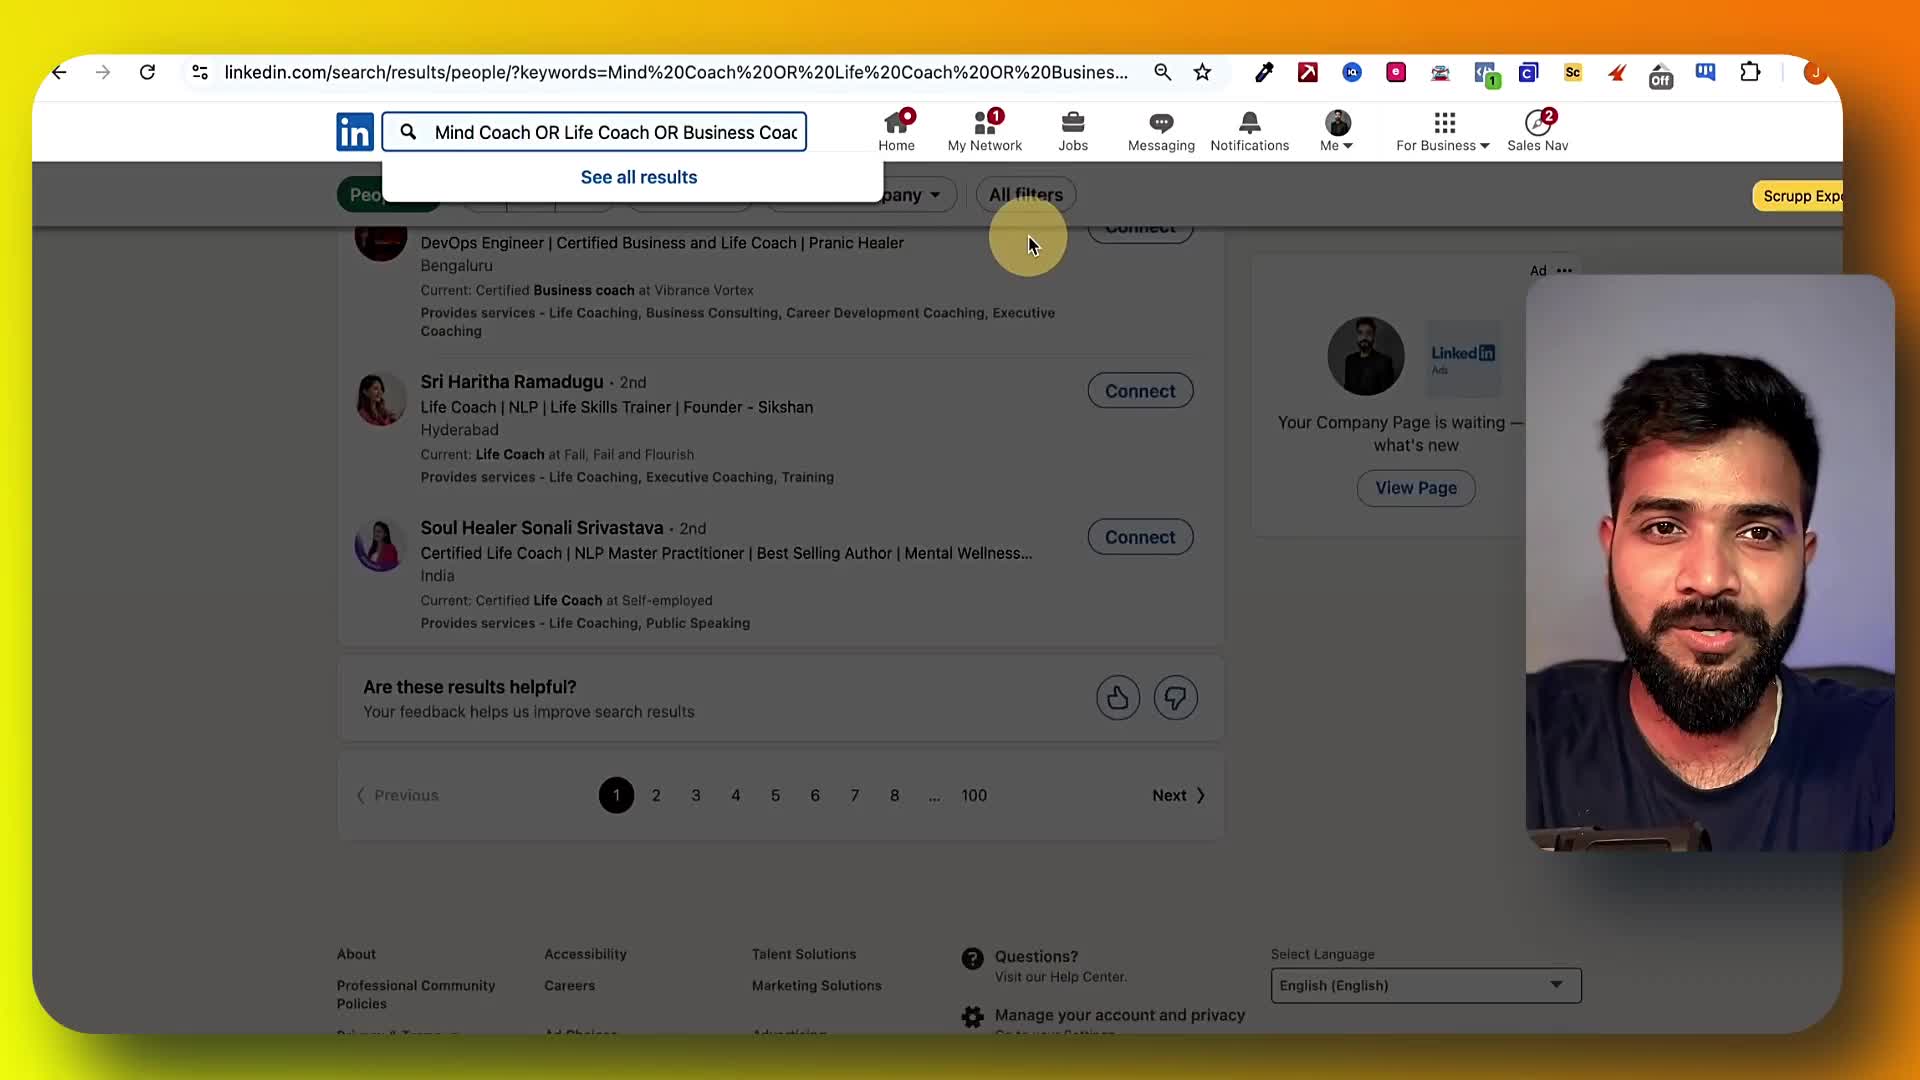The height and width of the screenshot is (1080, 1920).
Task: Open LinkedIn Home icon
Action: click(x=896, y=124)
